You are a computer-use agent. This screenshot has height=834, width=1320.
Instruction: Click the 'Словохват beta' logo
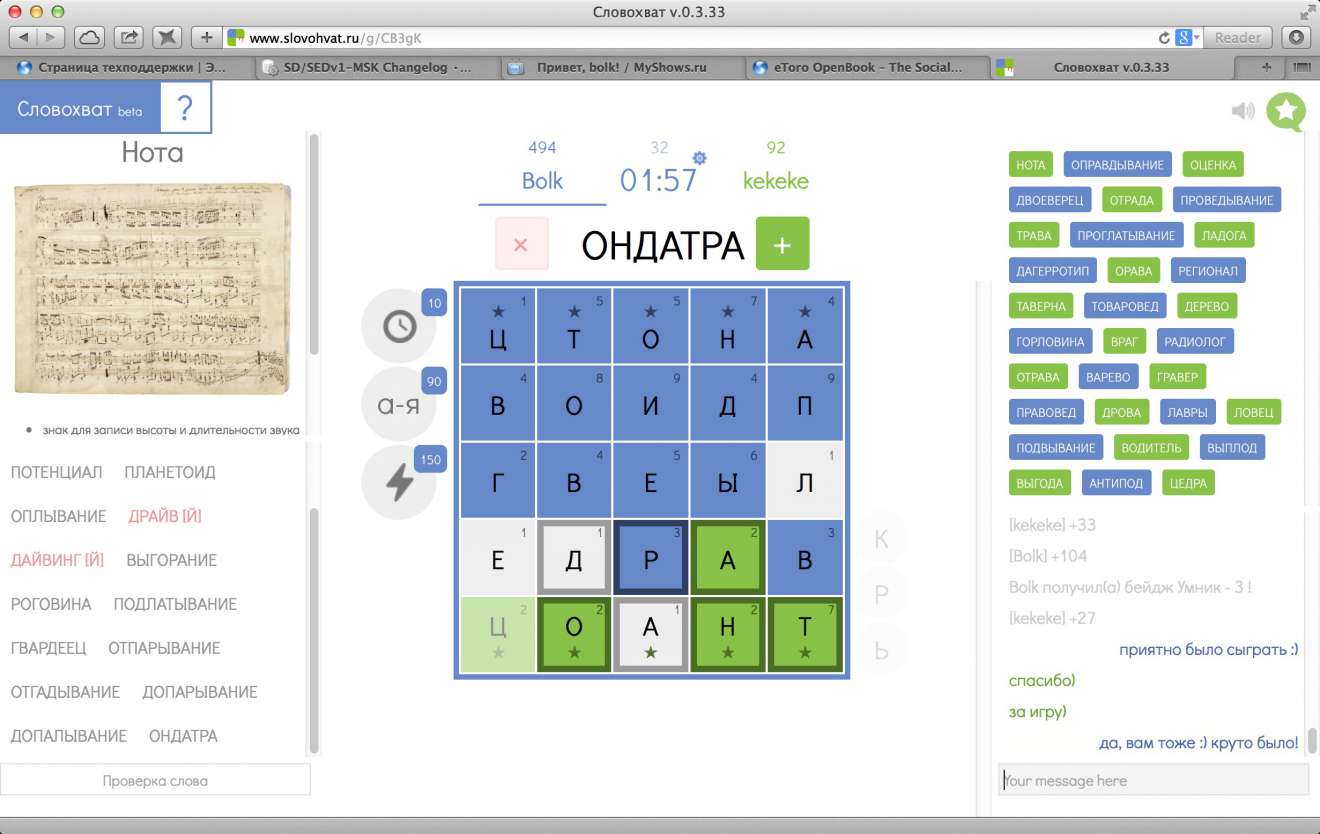pos(80,110)
